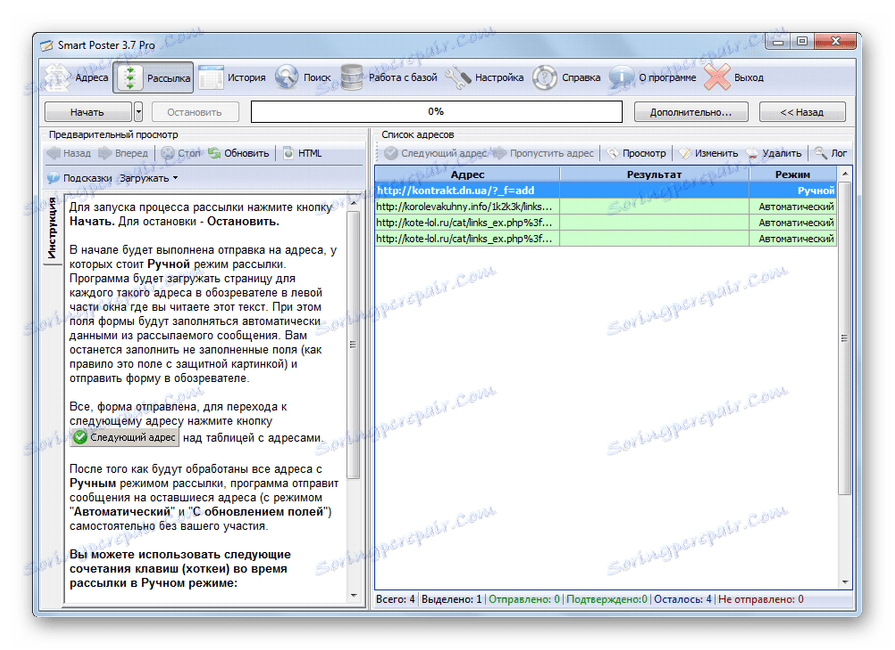Click status entry Выделено: 1
This screenshot has height=650, width=895.
(451, 599)
